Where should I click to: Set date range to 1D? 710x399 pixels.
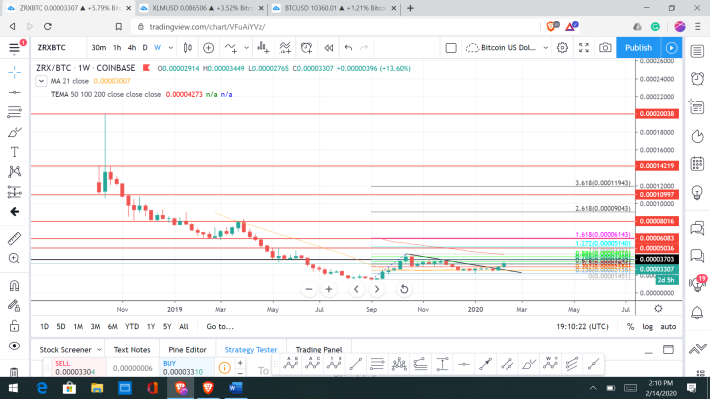tap(44, 327)
